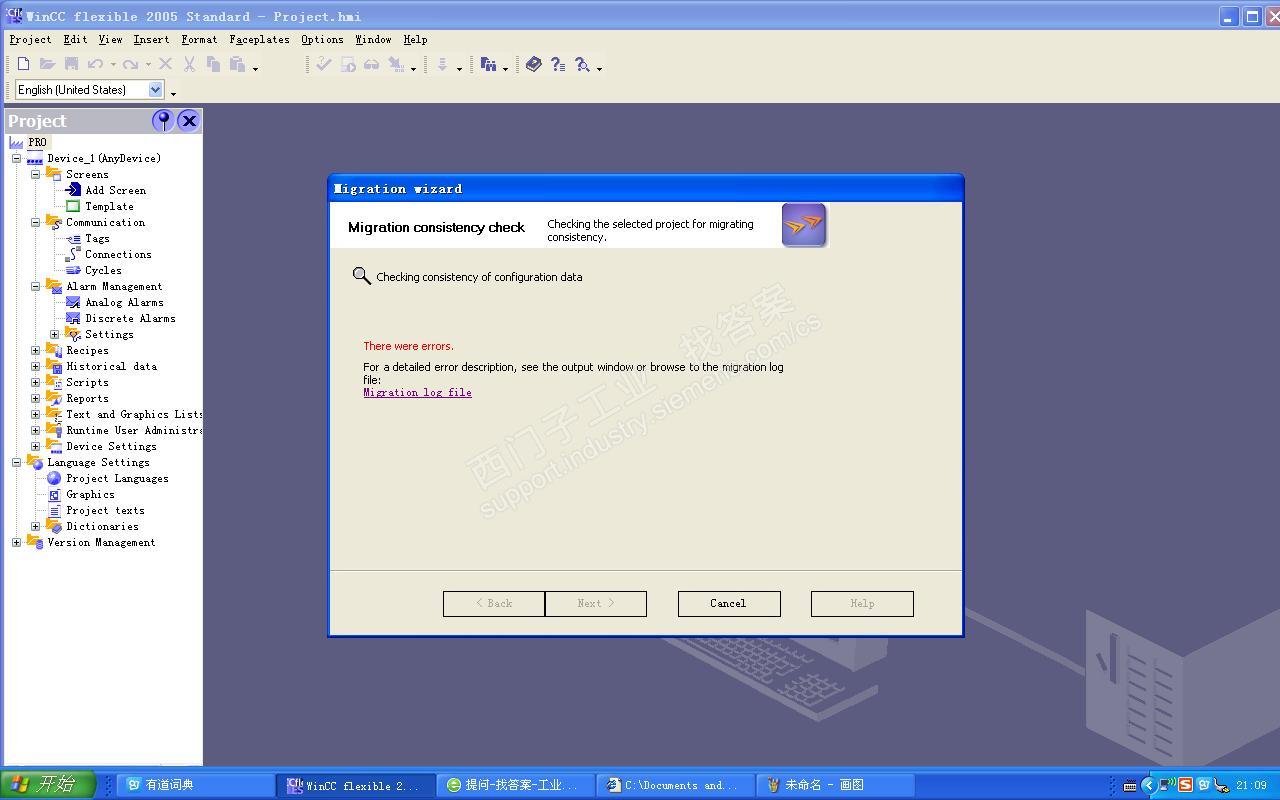Click the start runtime icon next to the checkmark
Viewport: 1280px width, 800px height.
pyautogui.click(x=348, y=64)
